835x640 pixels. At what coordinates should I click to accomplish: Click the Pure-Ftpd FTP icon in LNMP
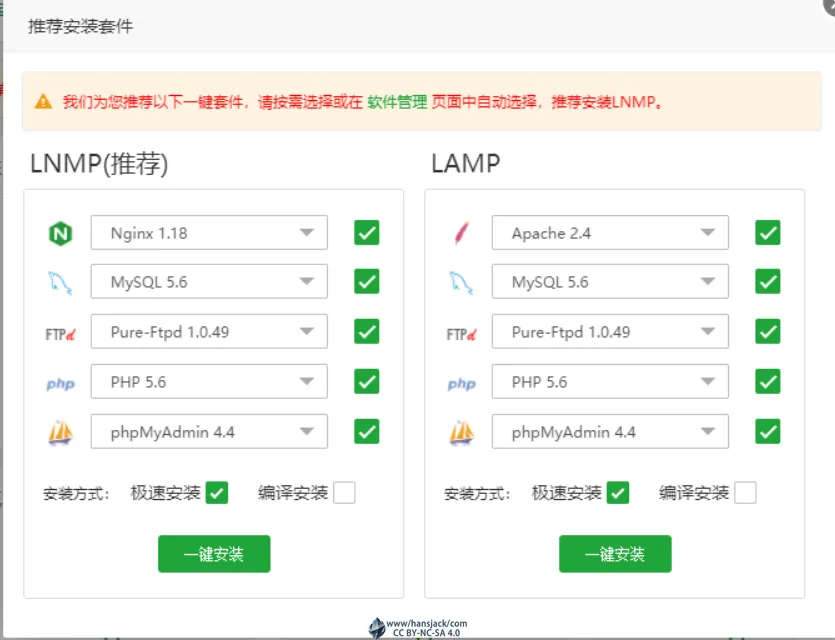[60, 333]
